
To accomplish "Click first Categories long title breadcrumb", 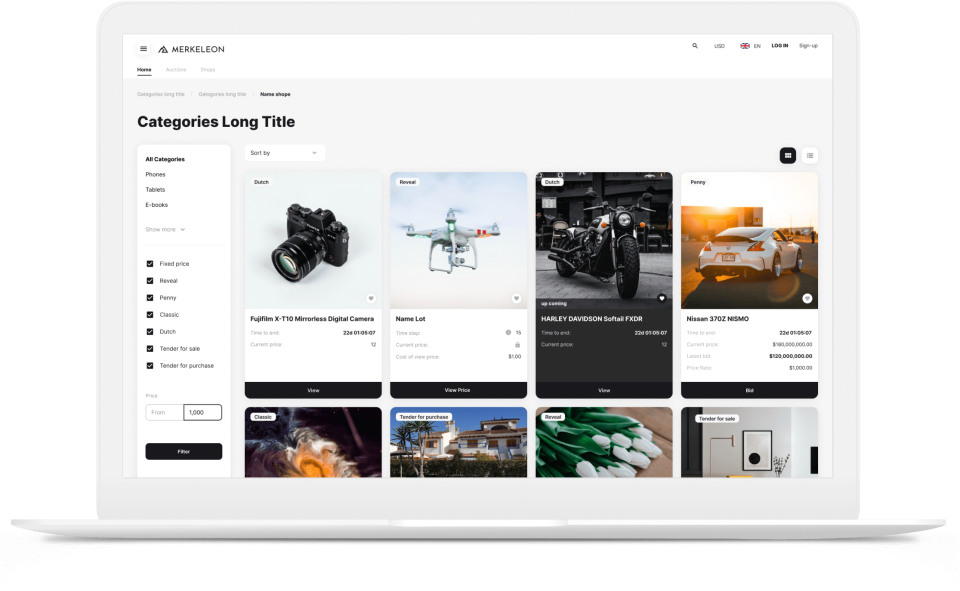I will [160, 94].
